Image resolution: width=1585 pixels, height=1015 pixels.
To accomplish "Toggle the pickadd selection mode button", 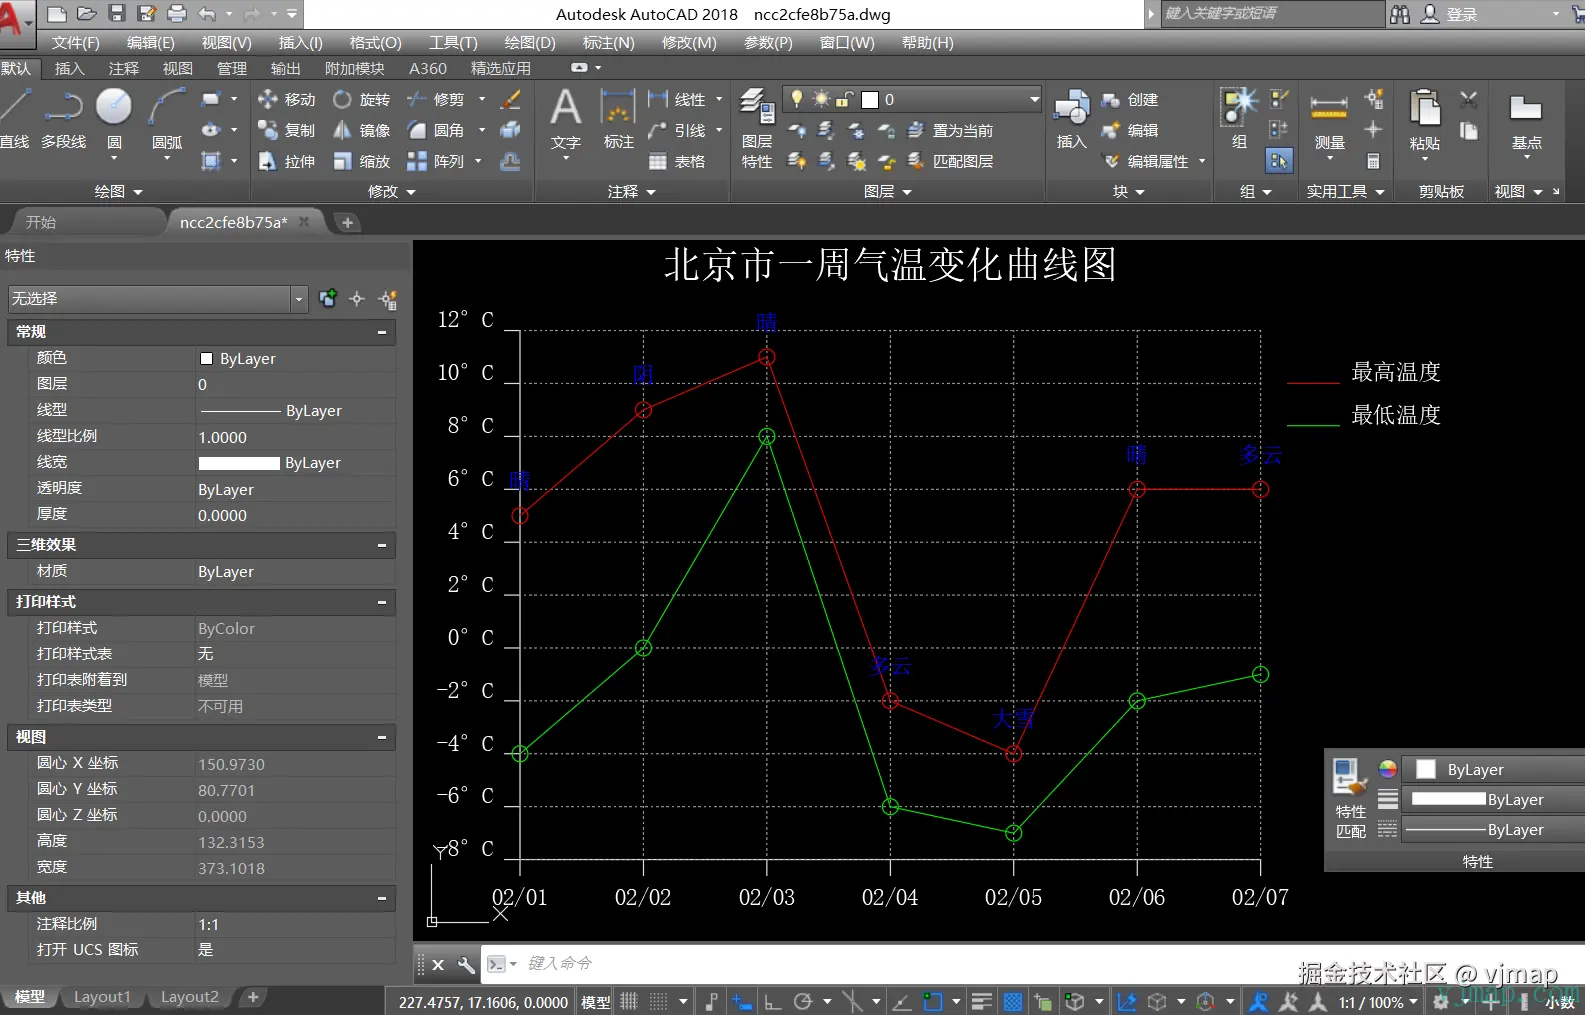I will (328, 299).
